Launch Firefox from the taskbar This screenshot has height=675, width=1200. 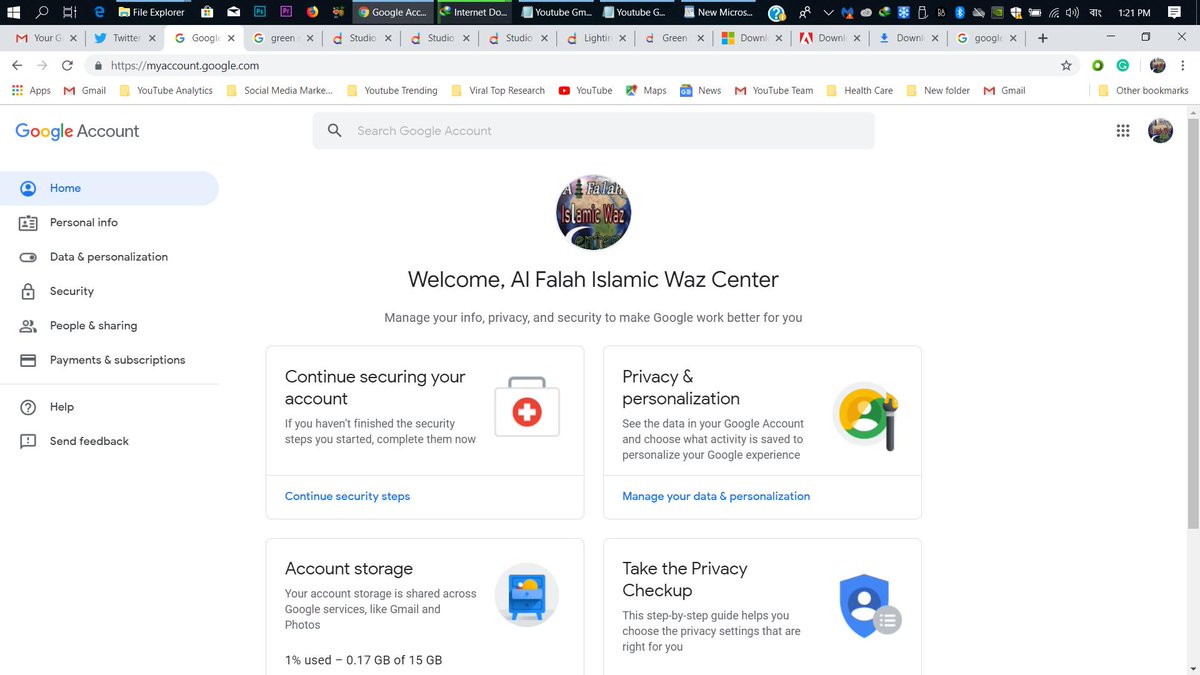tap(312, 12)
